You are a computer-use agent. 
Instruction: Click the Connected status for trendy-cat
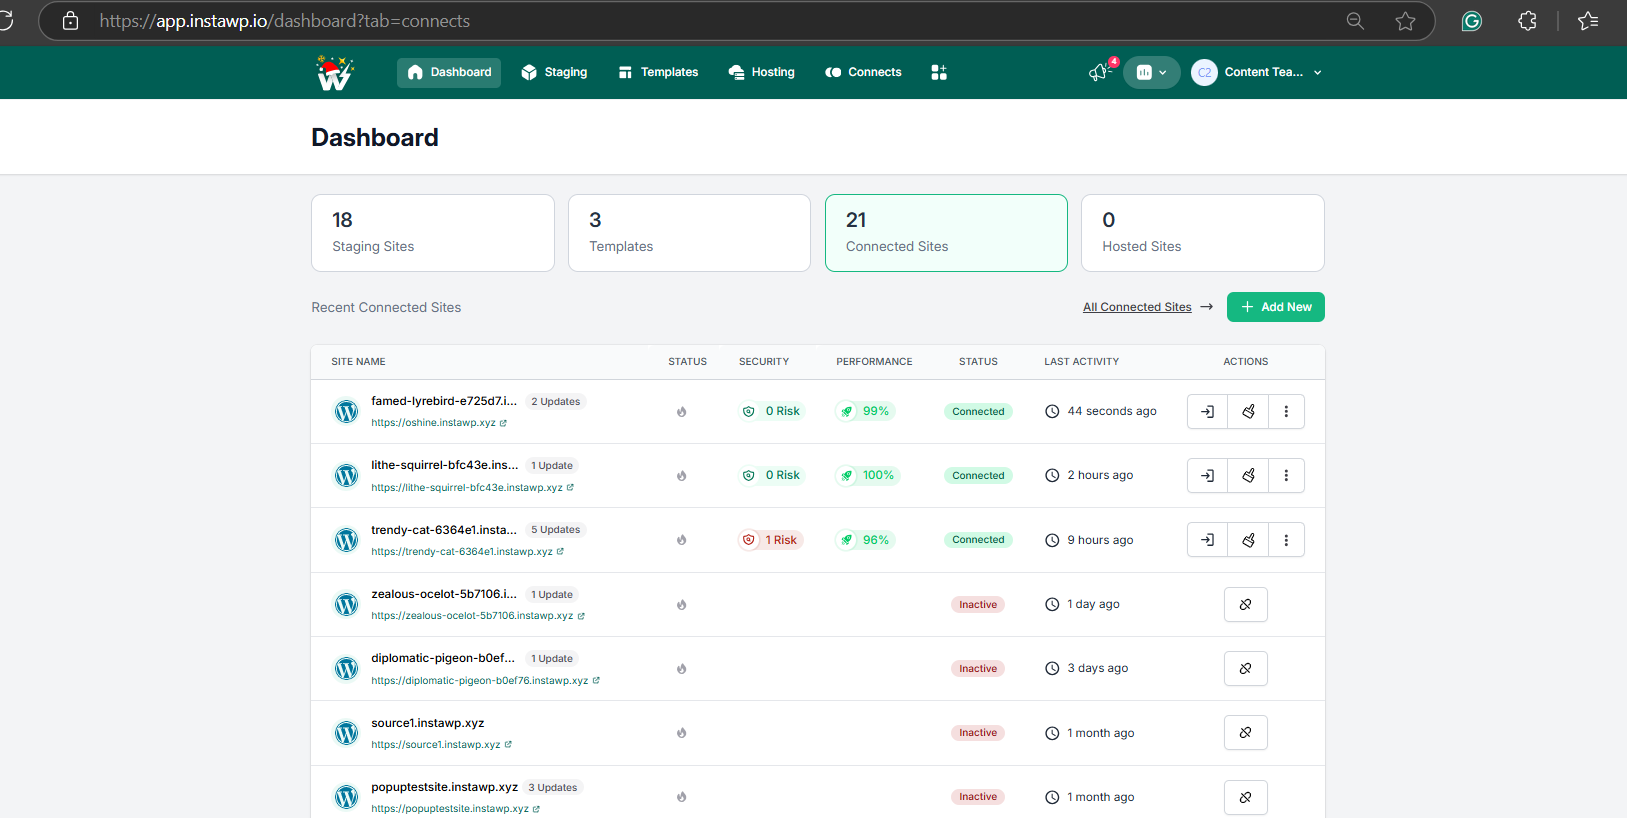click(978, 540)
